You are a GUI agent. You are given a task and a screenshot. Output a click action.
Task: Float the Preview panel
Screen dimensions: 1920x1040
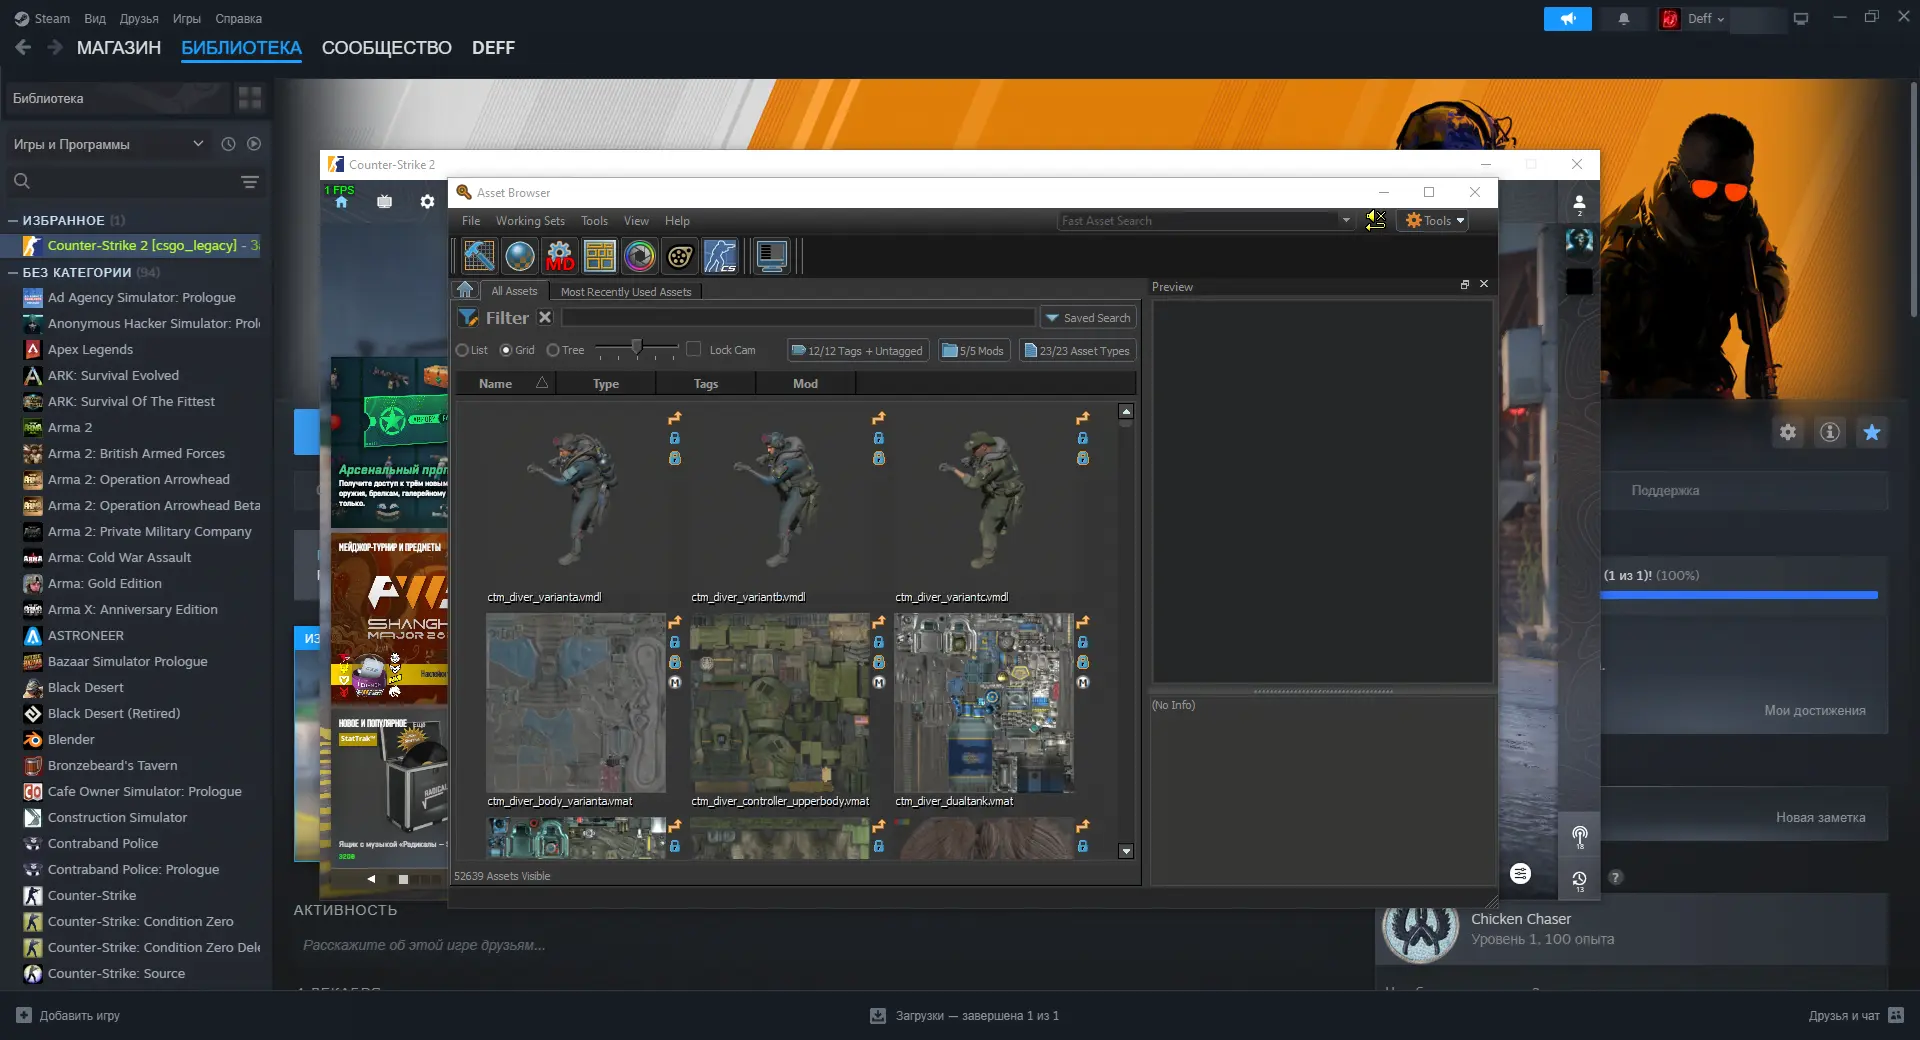1465,285
